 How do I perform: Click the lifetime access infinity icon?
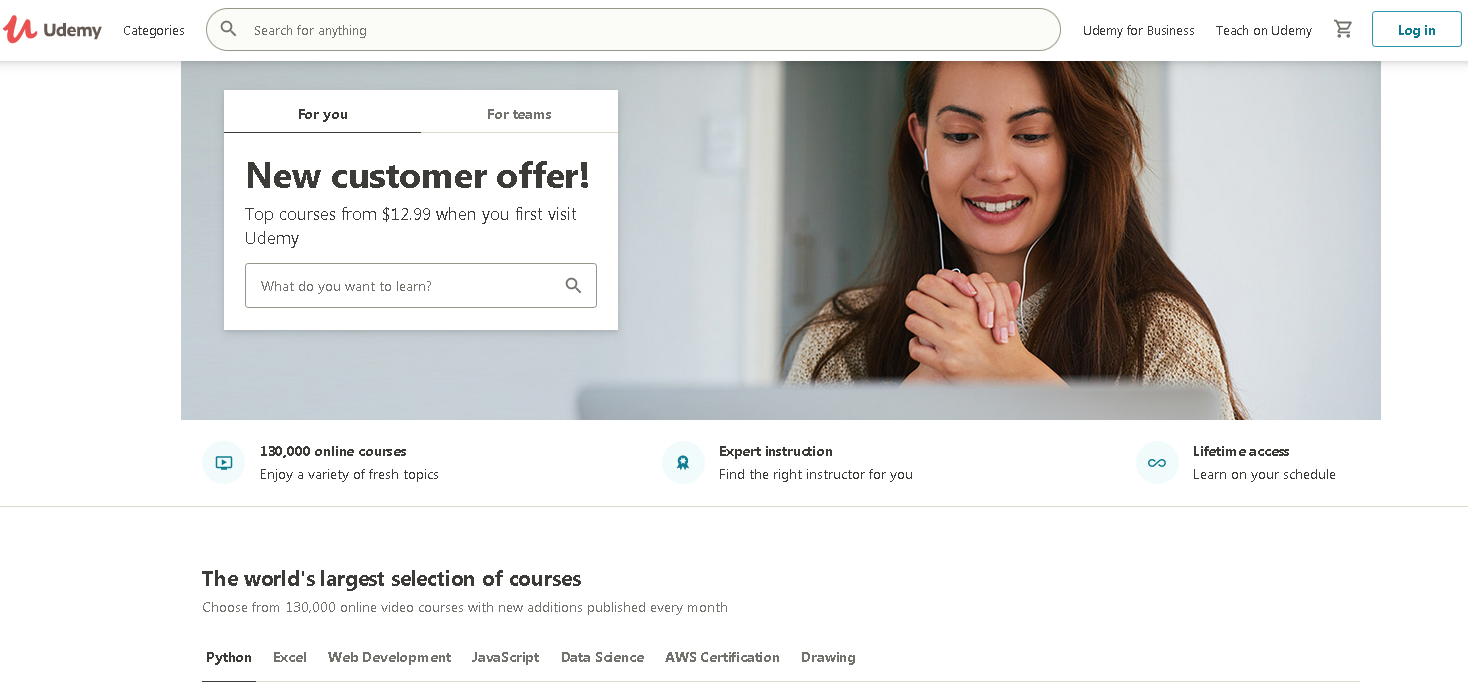point(1157,462)
